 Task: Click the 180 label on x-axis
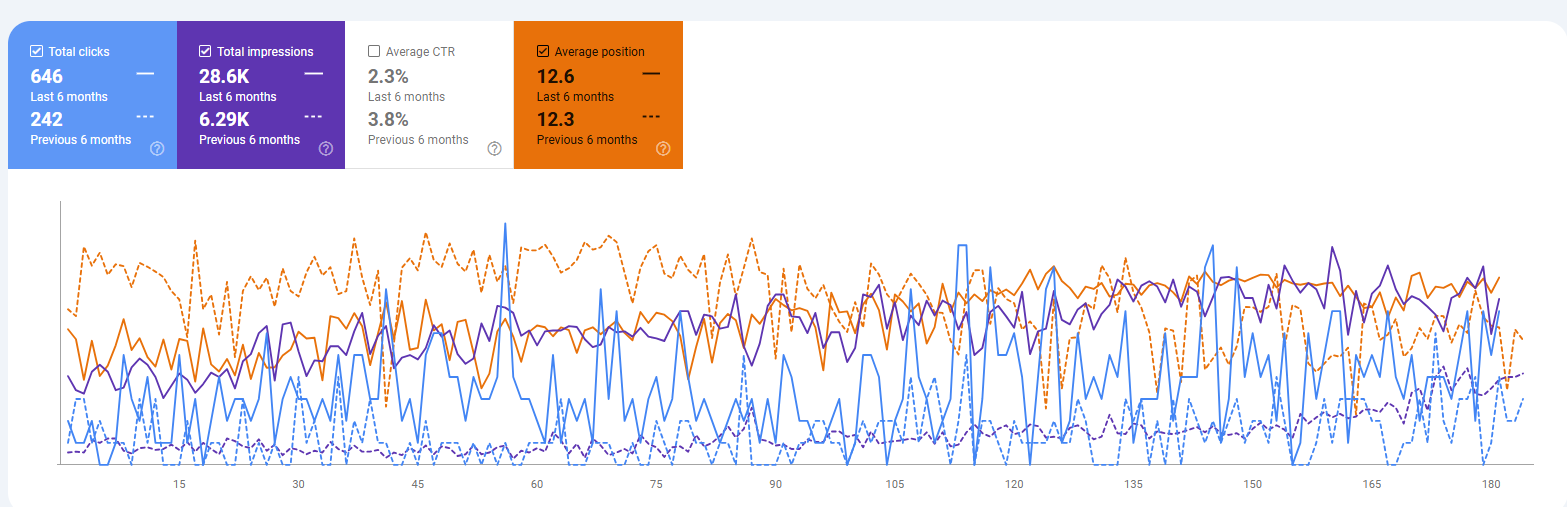(x=1492, y=484)
